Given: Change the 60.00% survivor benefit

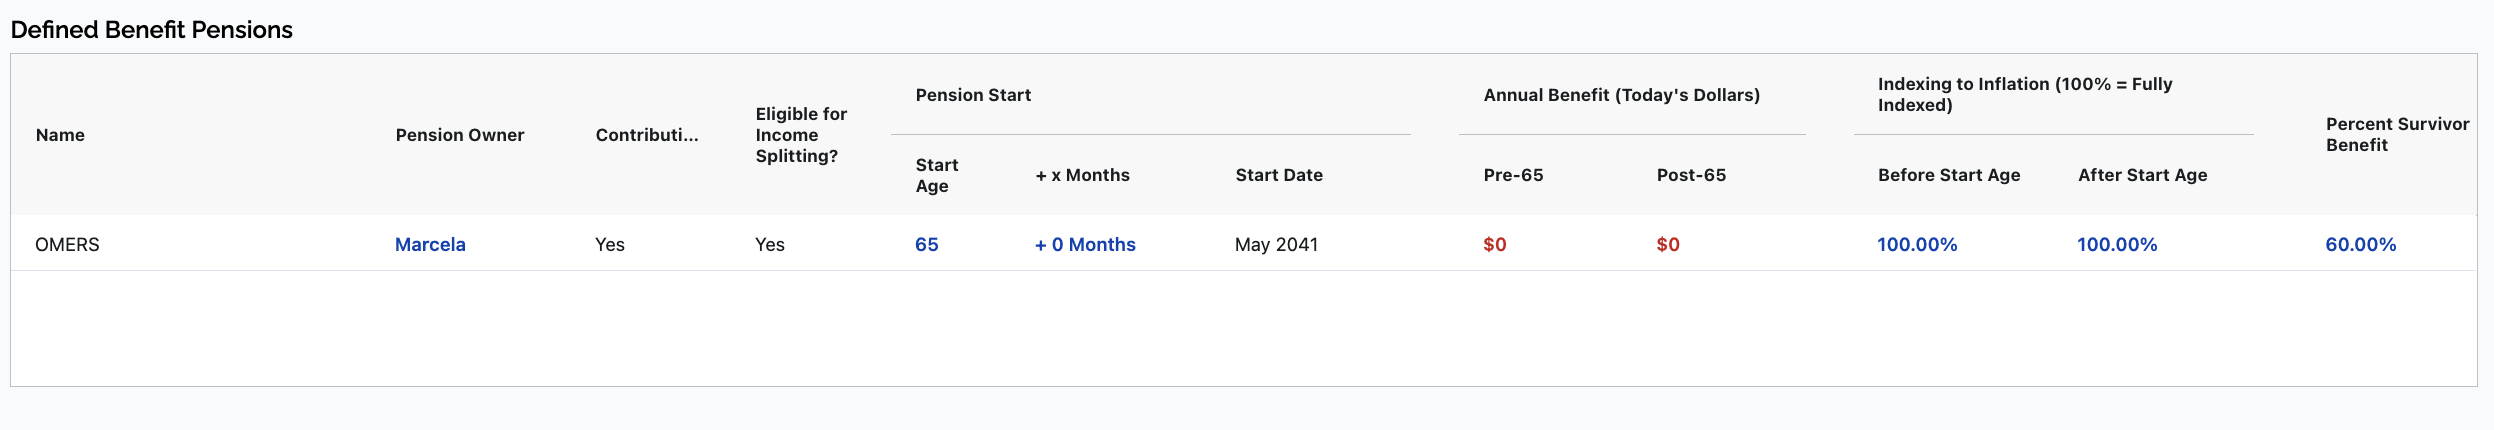Looking at the screenshot, I should 2361,244.
